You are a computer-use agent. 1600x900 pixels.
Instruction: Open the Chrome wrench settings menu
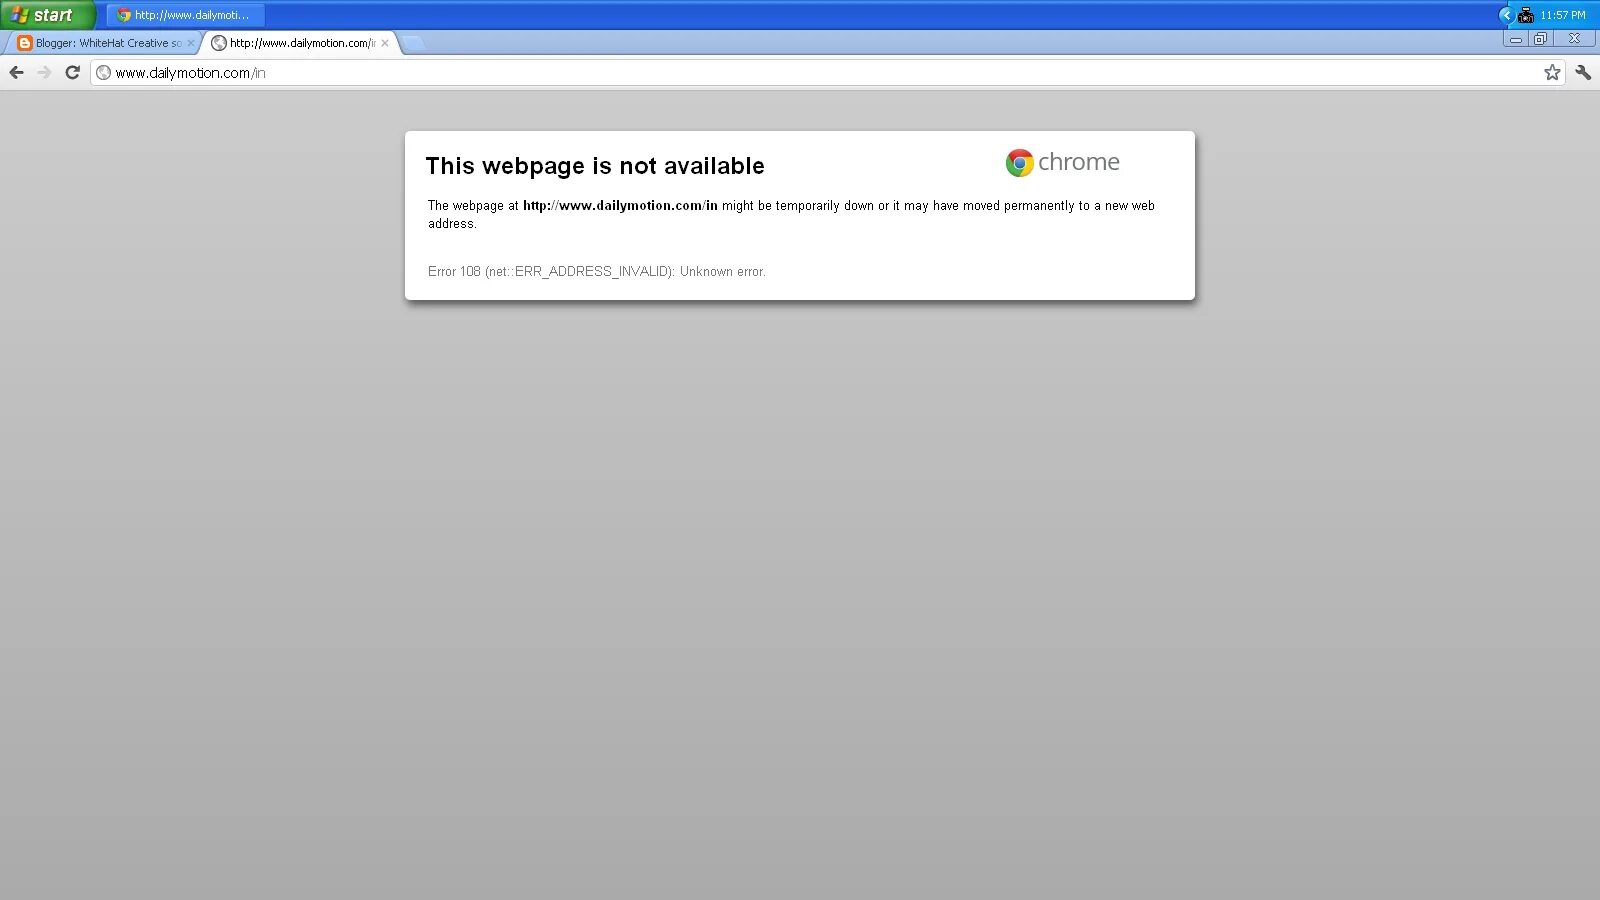click(1583, 72)
